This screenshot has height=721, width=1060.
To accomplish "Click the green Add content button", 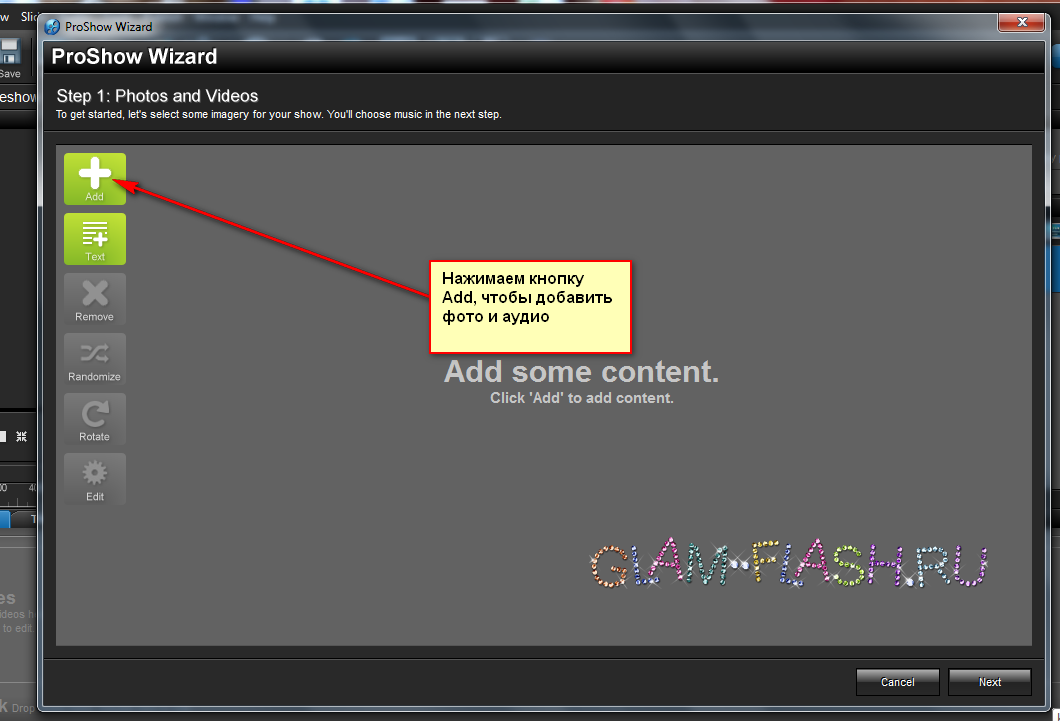I will (95, 179).
